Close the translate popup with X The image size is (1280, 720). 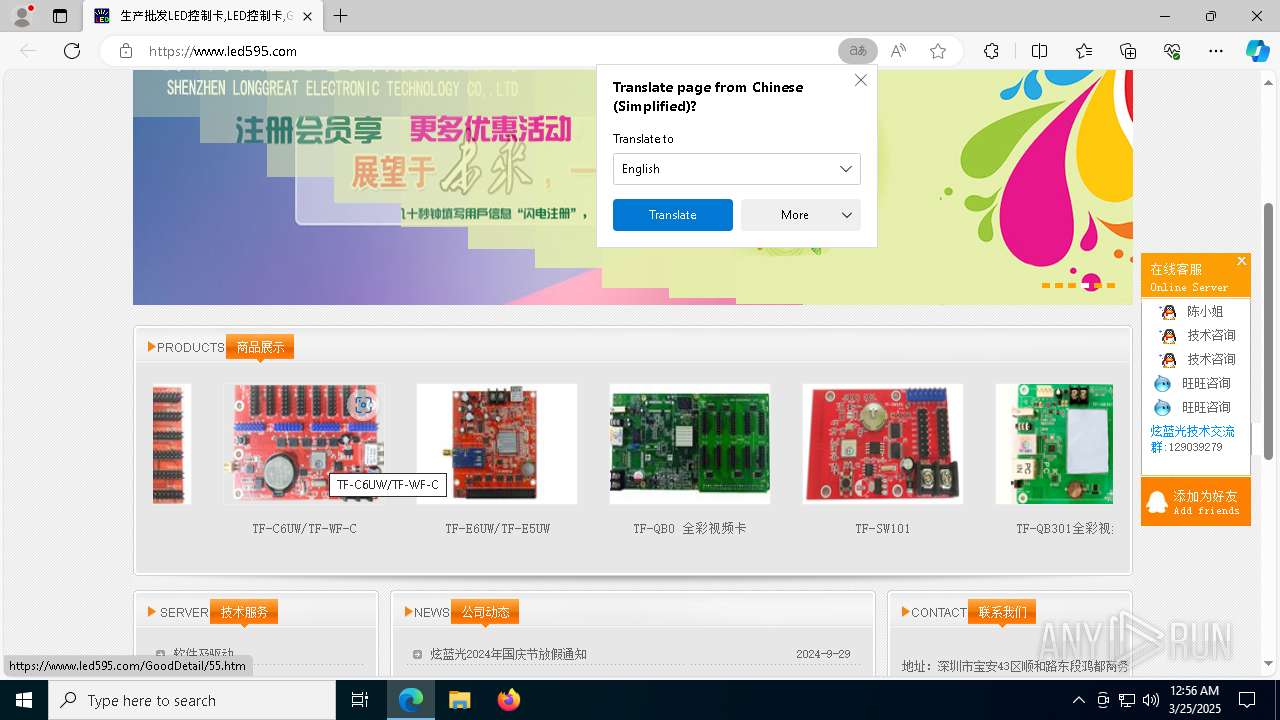(861, 81)
